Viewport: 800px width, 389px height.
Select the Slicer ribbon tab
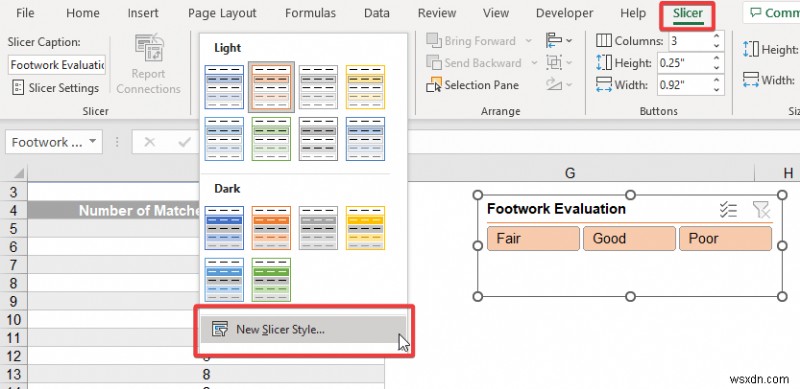(x=687, y=14)
